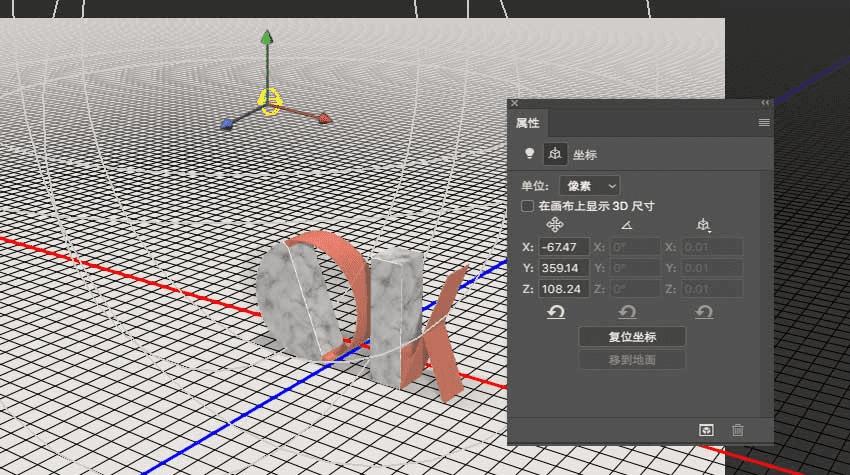Click the 移到地面 button
This screenshot has height=475, width=850.
click(x=632, y=360)
